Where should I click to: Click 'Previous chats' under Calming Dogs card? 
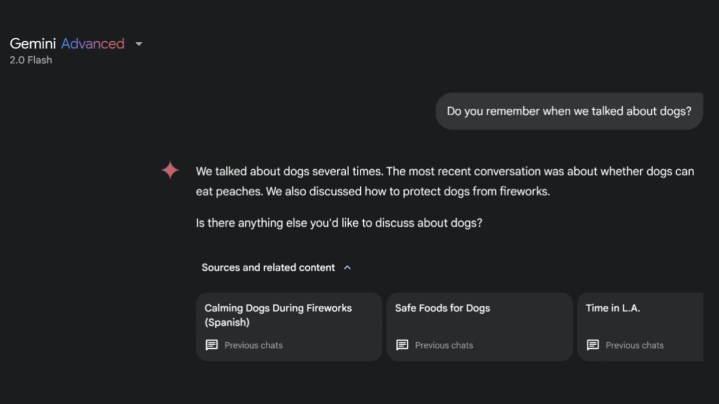(253, 345)
